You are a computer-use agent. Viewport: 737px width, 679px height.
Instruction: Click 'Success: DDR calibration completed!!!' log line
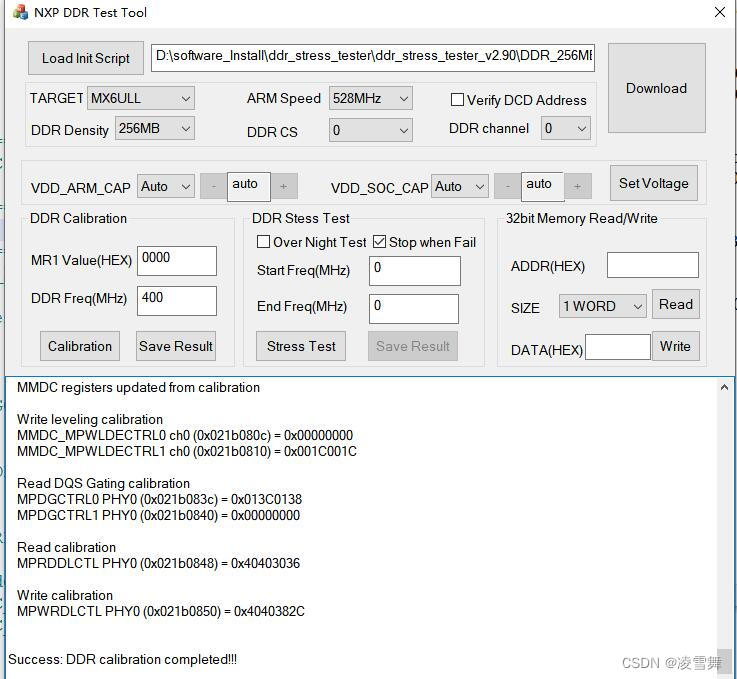[x=122, y=659]
